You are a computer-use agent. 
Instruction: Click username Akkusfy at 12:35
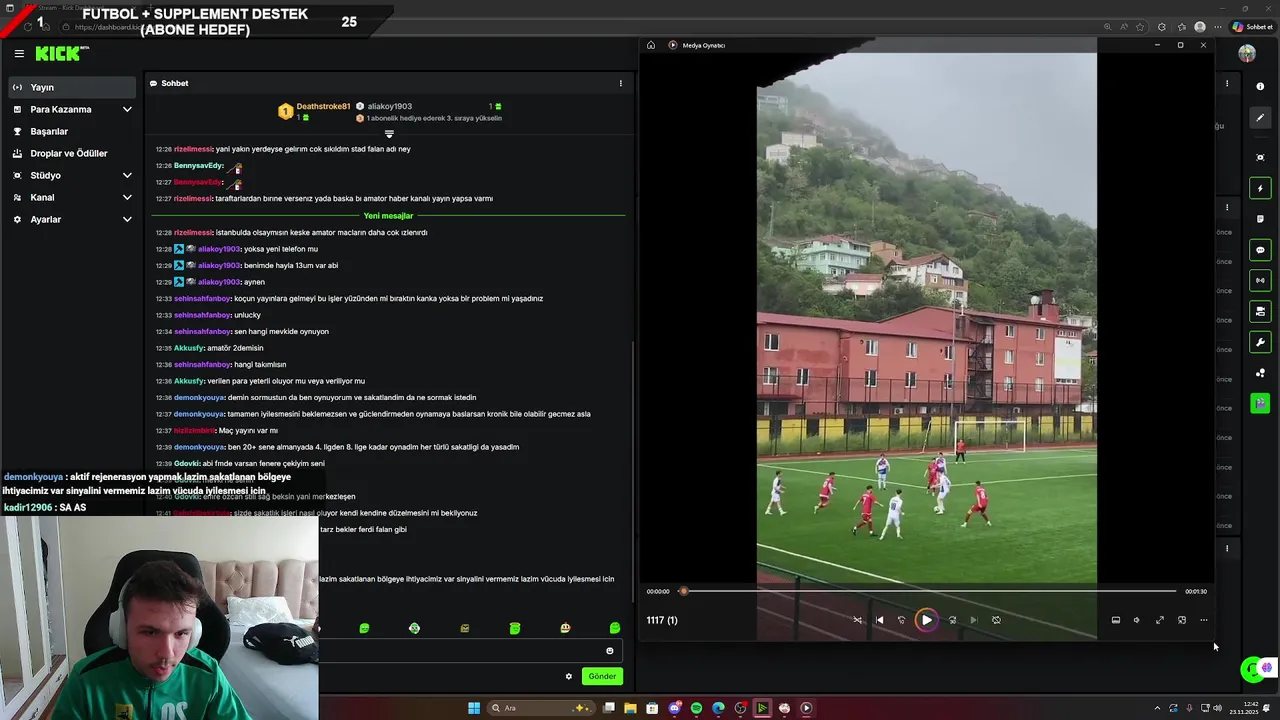pyautogui.click(x=188, y=348)
